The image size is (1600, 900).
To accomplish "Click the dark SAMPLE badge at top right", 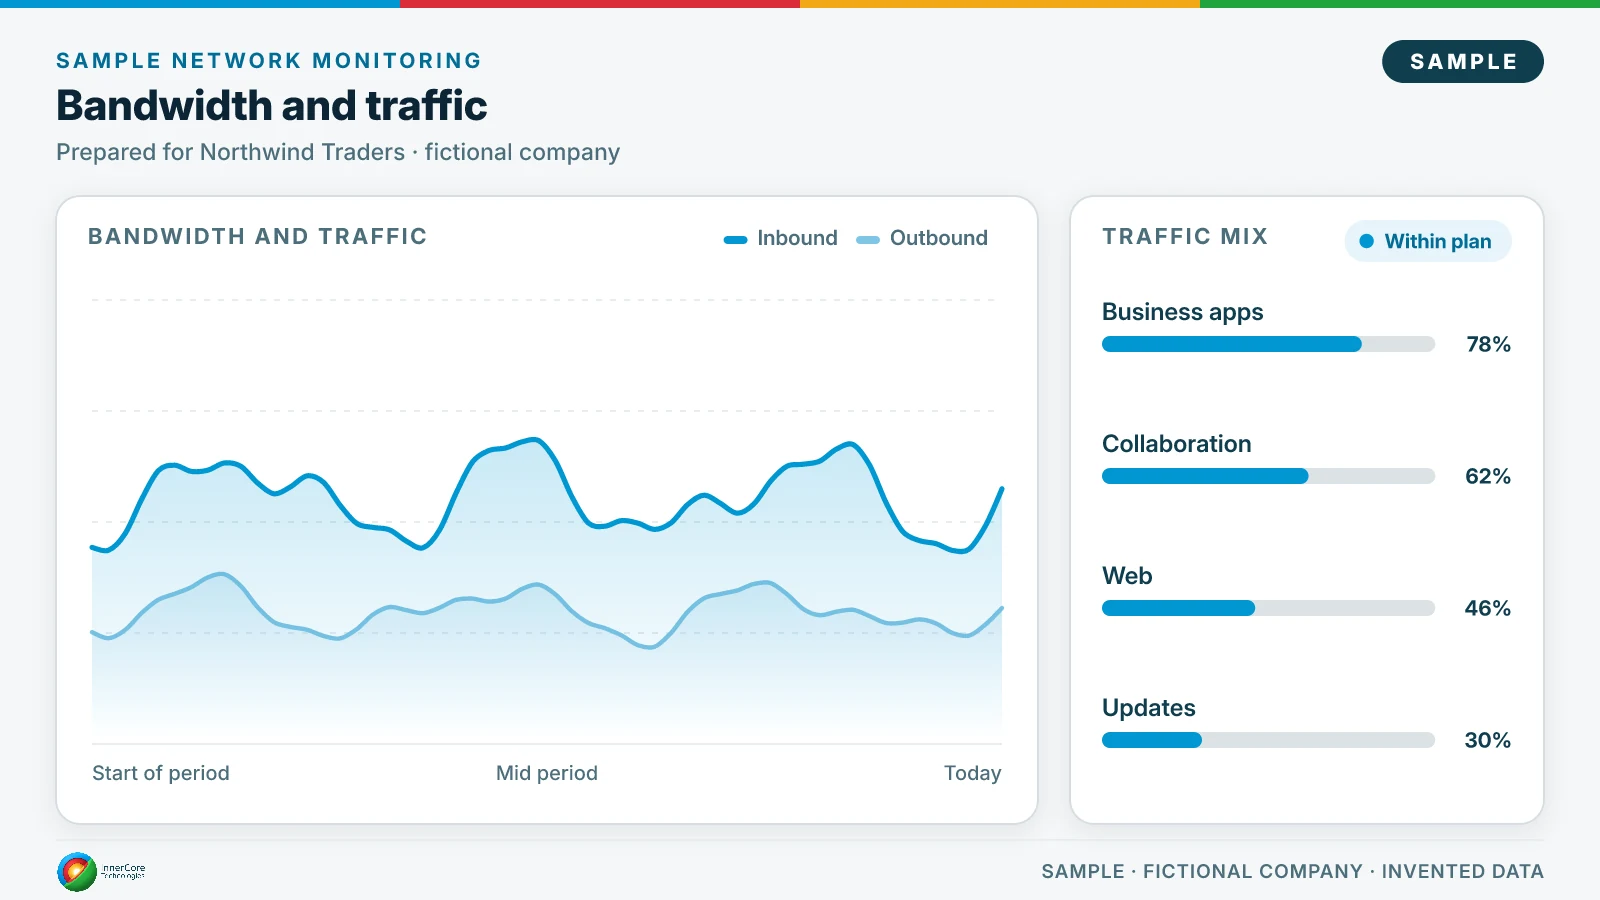I will coord(1463,62).
